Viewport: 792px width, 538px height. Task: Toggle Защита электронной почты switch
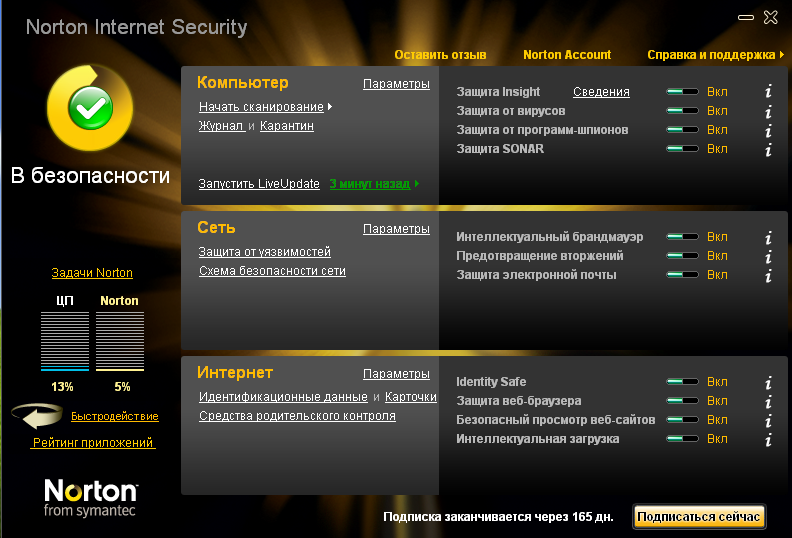pos(682,275)
